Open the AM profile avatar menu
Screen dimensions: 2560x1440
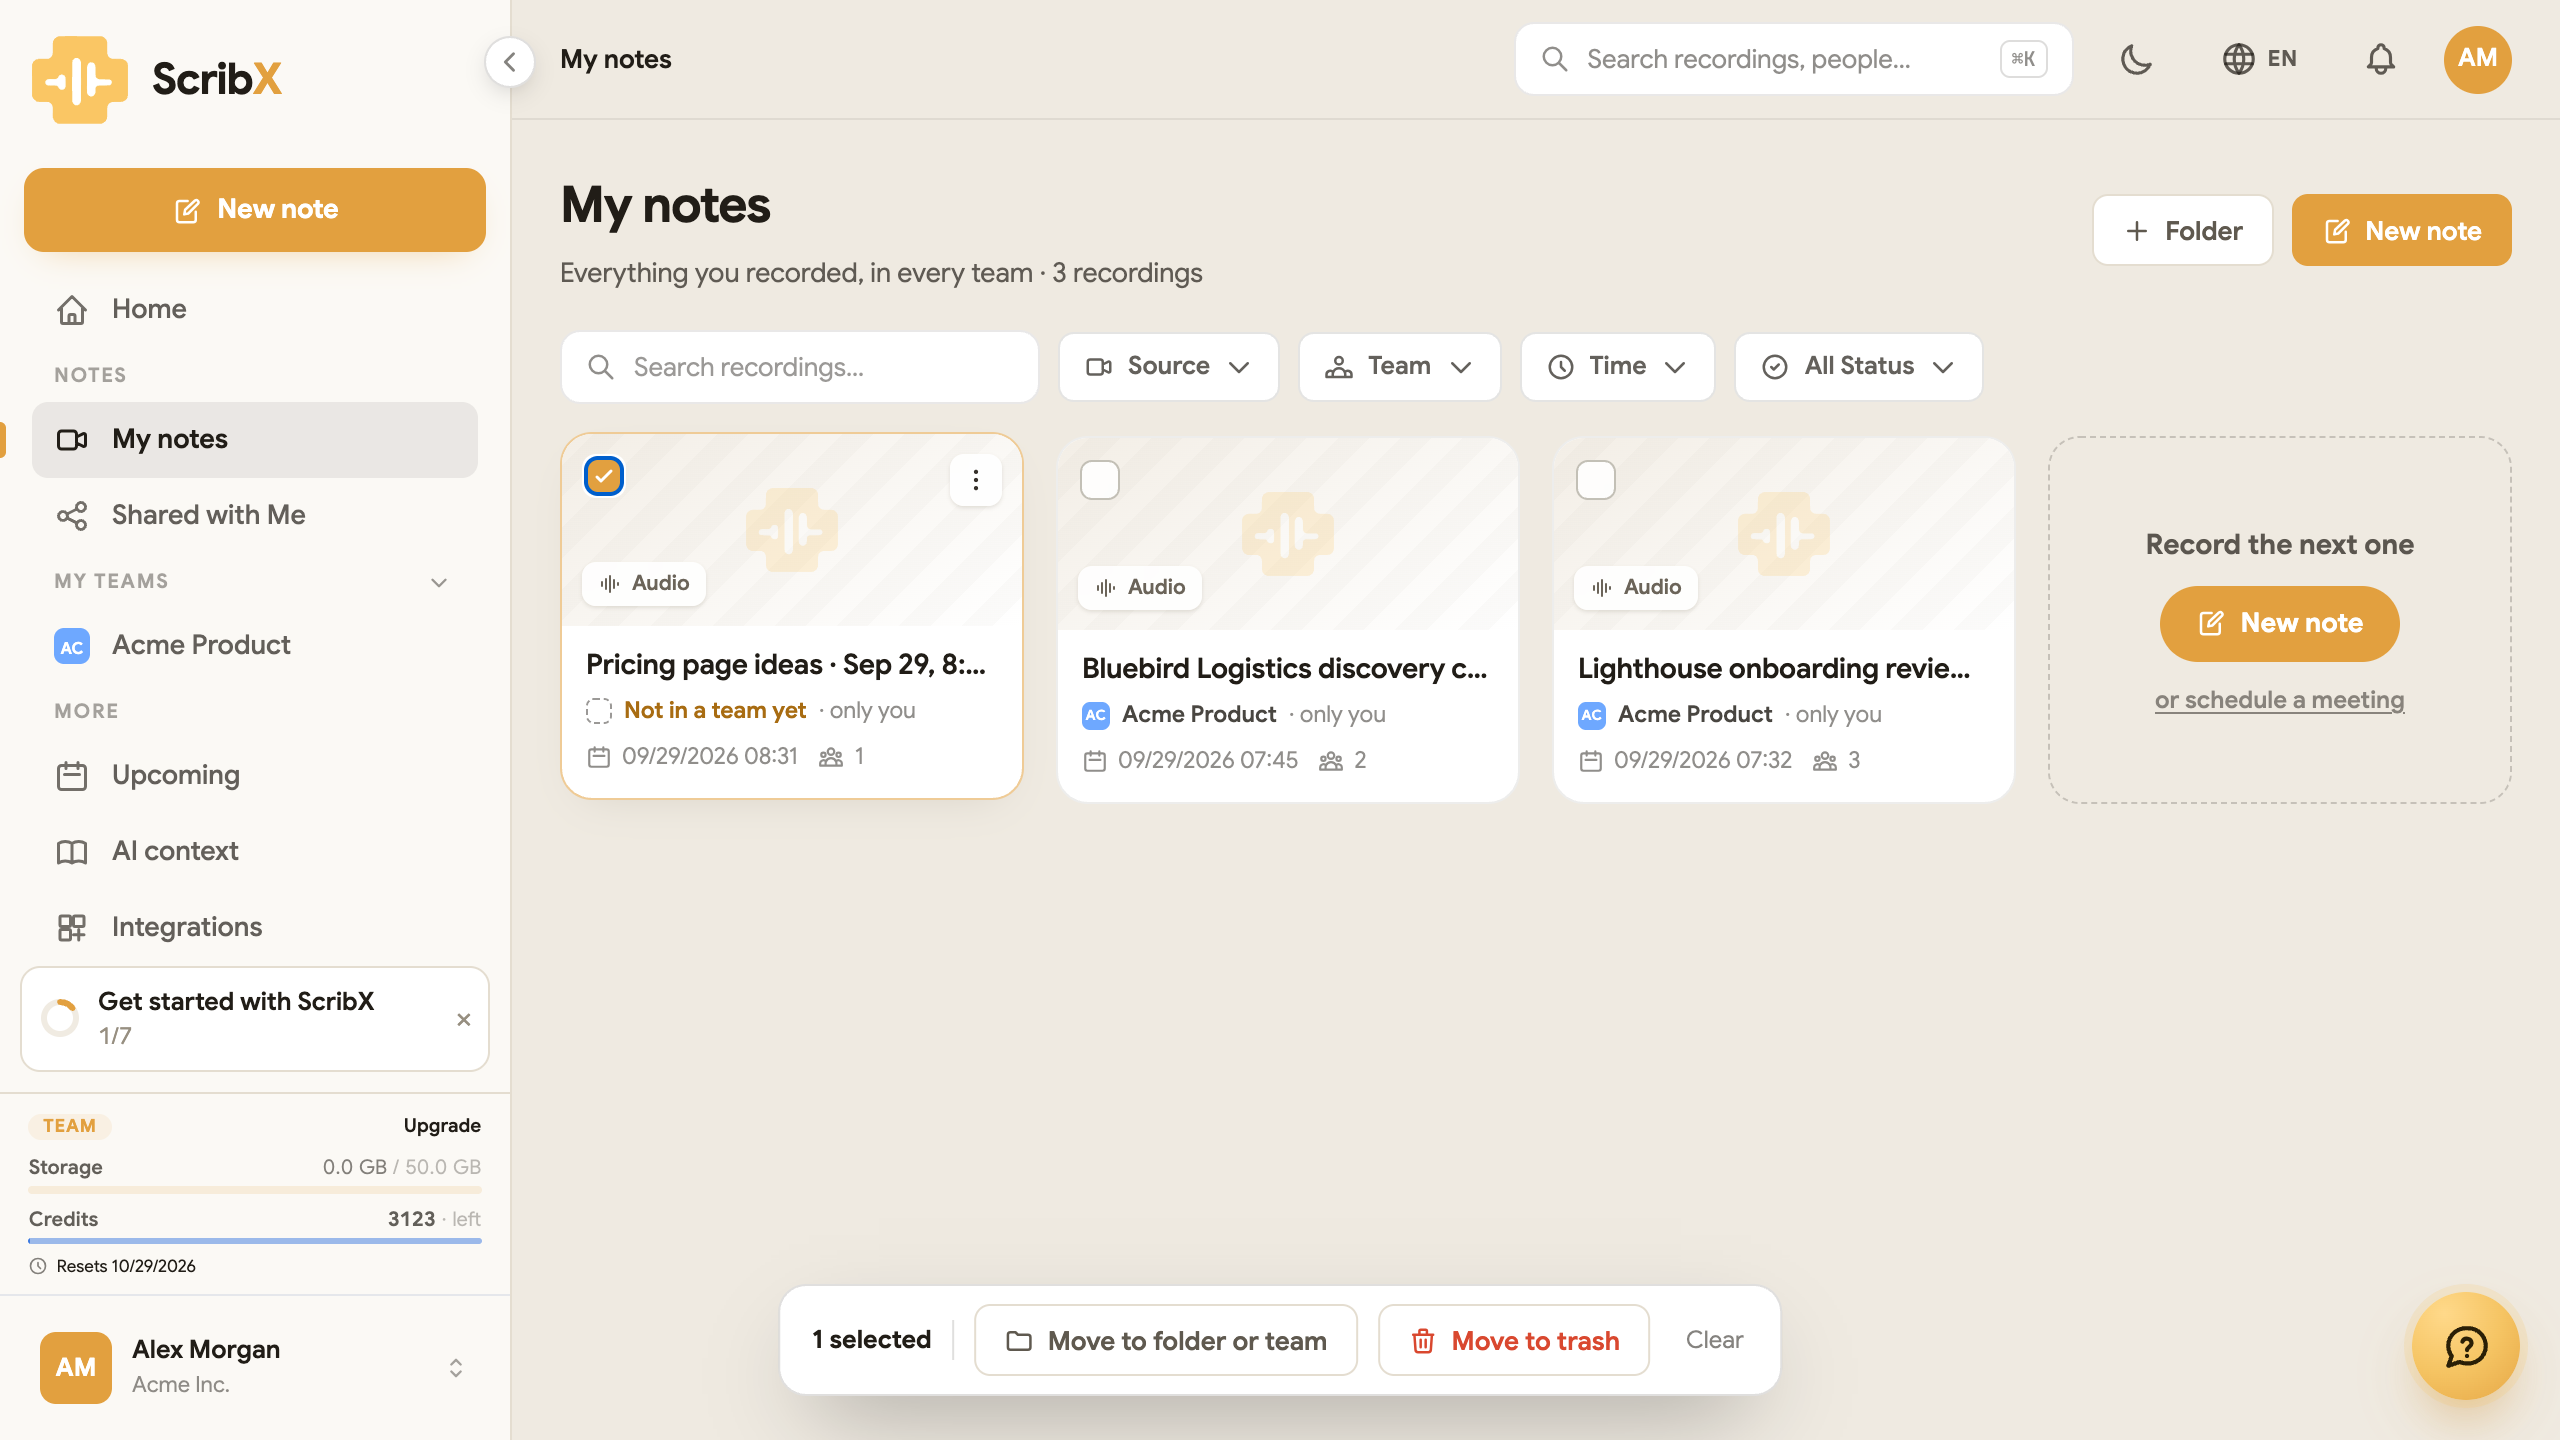[x=2477, y=59]
